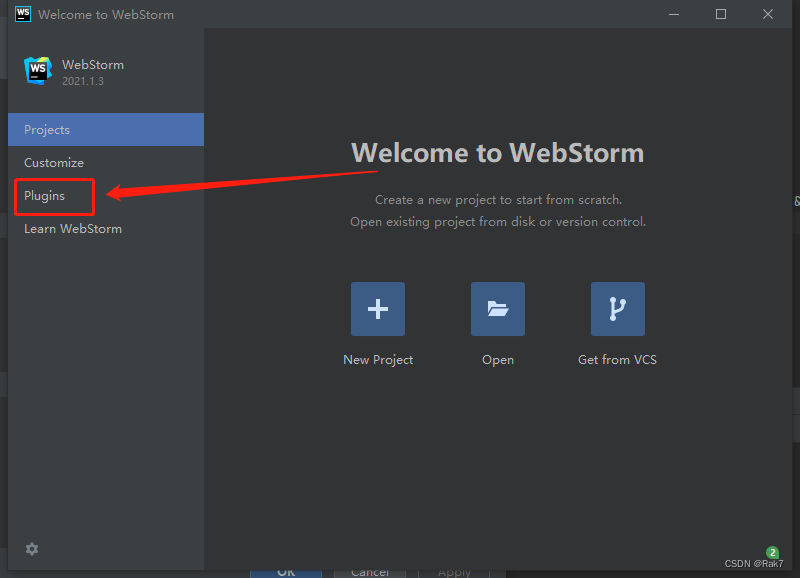This screenshot has height=578, width=800.
Task: Switch to the Customize tab
Action: (x=106, y=163)
